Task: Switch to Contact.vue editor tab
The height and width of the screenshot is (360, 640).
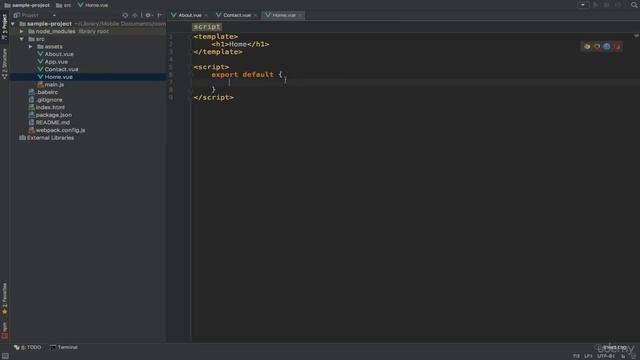Action: tap(236, 15)
